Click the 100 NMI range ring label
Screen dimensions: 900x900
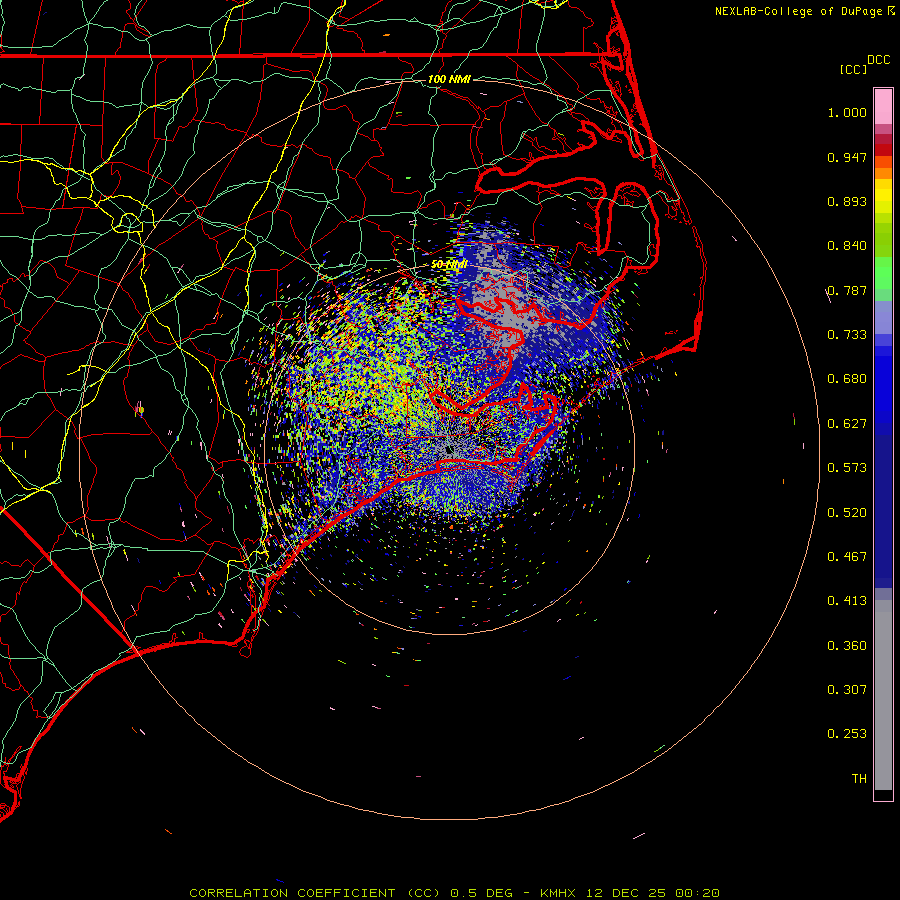449,79
